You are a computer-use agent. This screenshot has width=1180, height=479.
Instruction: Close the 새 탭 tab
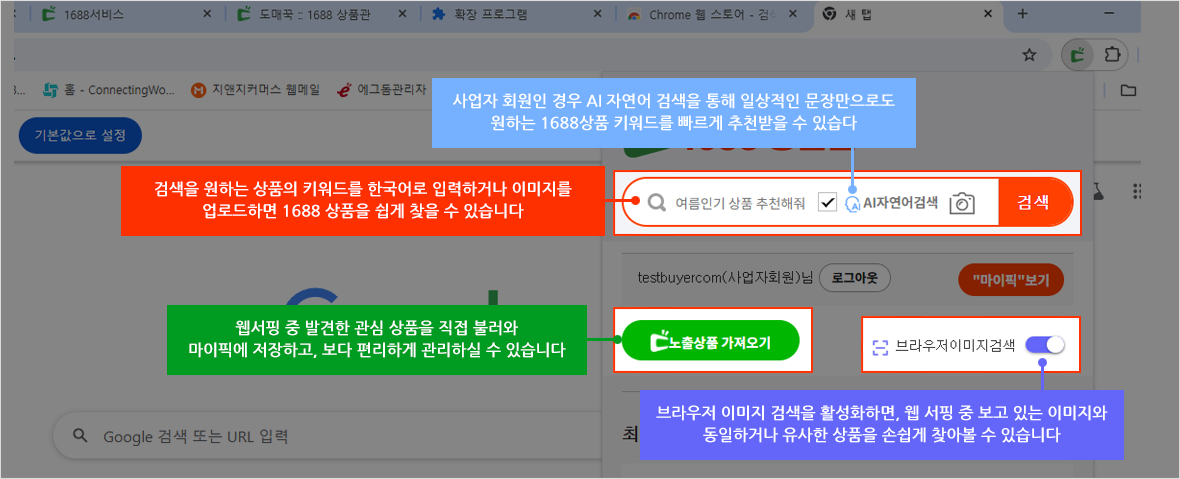987,14
